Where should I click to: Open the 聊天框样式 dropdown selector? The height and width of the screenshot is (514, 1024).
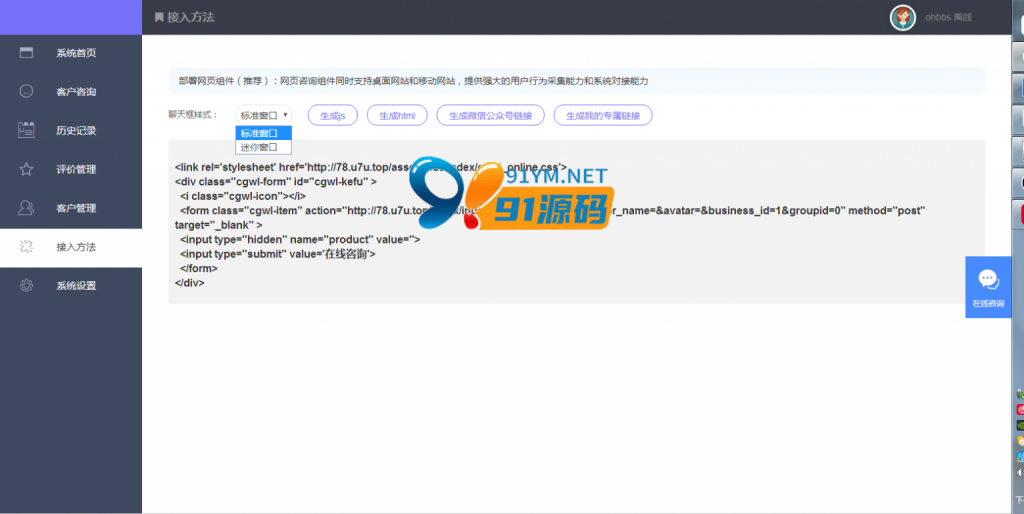pyautogui.click(x=264, y=116)
